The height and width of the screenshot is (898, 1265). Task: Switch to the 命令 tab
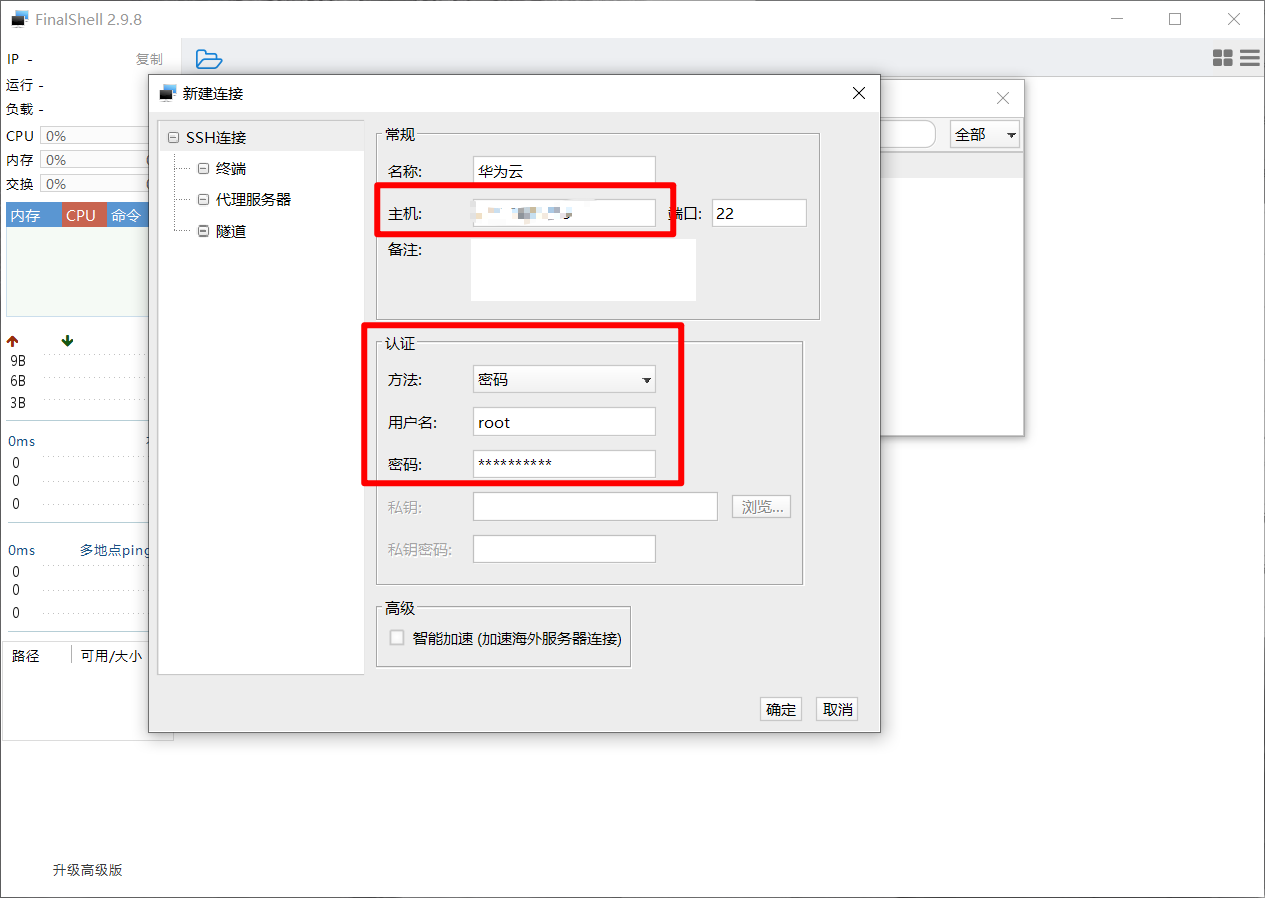[126, 215]
